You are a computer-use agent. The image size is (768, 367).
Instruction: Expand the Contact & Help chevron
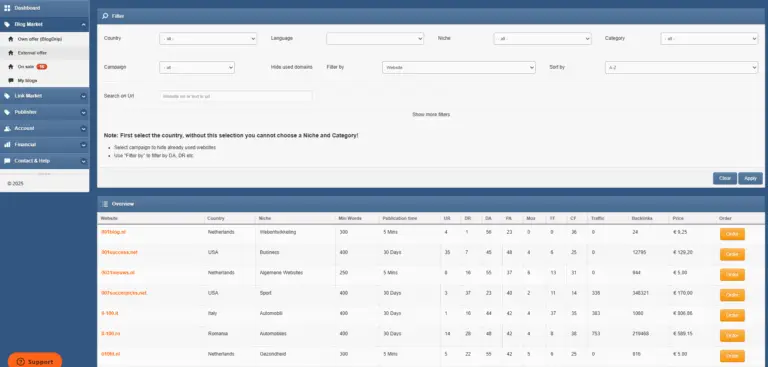click(x=83, y=161)
